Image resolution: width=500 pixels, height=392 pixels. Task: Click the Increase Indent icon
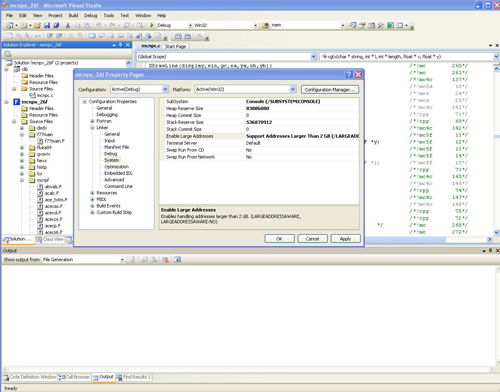pyautogui.click(x=59, y=36)
